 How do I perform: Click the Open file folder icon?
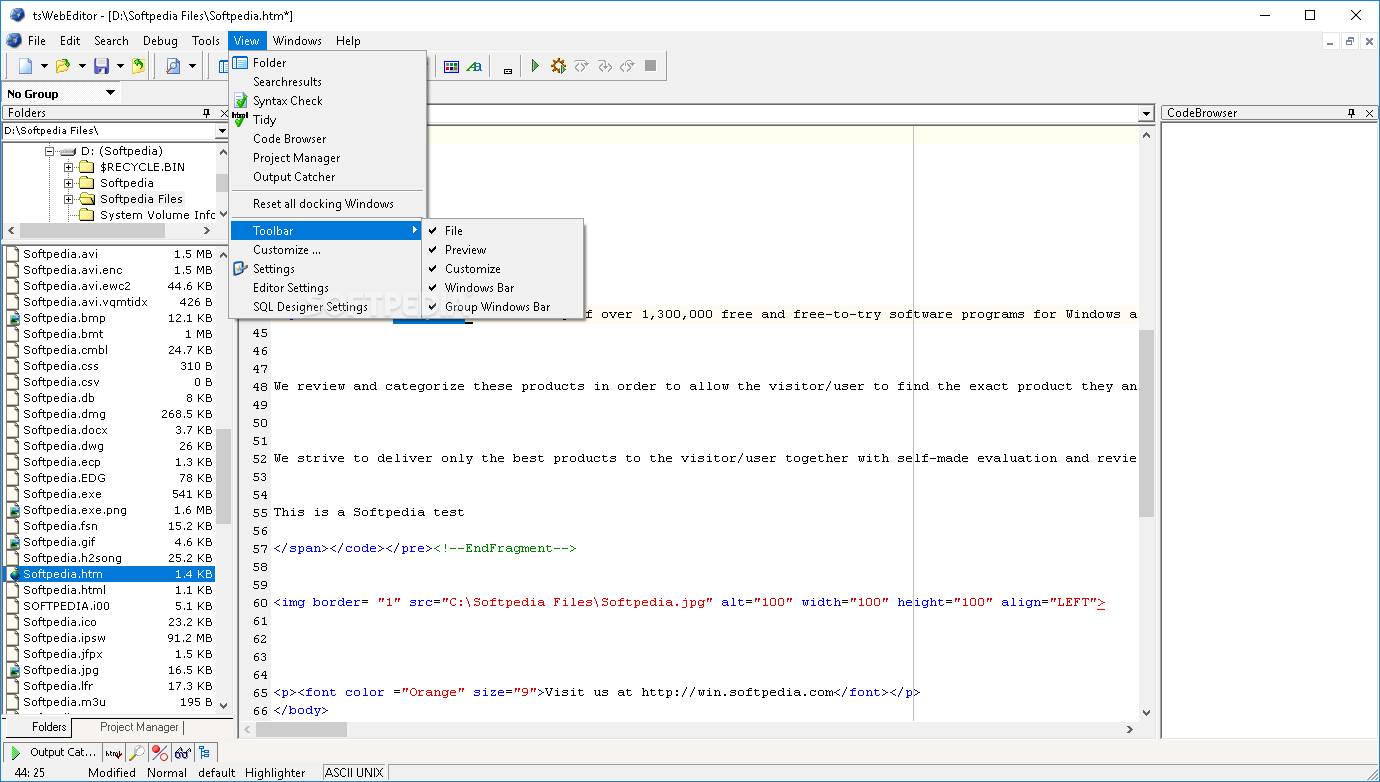[63, 66]
